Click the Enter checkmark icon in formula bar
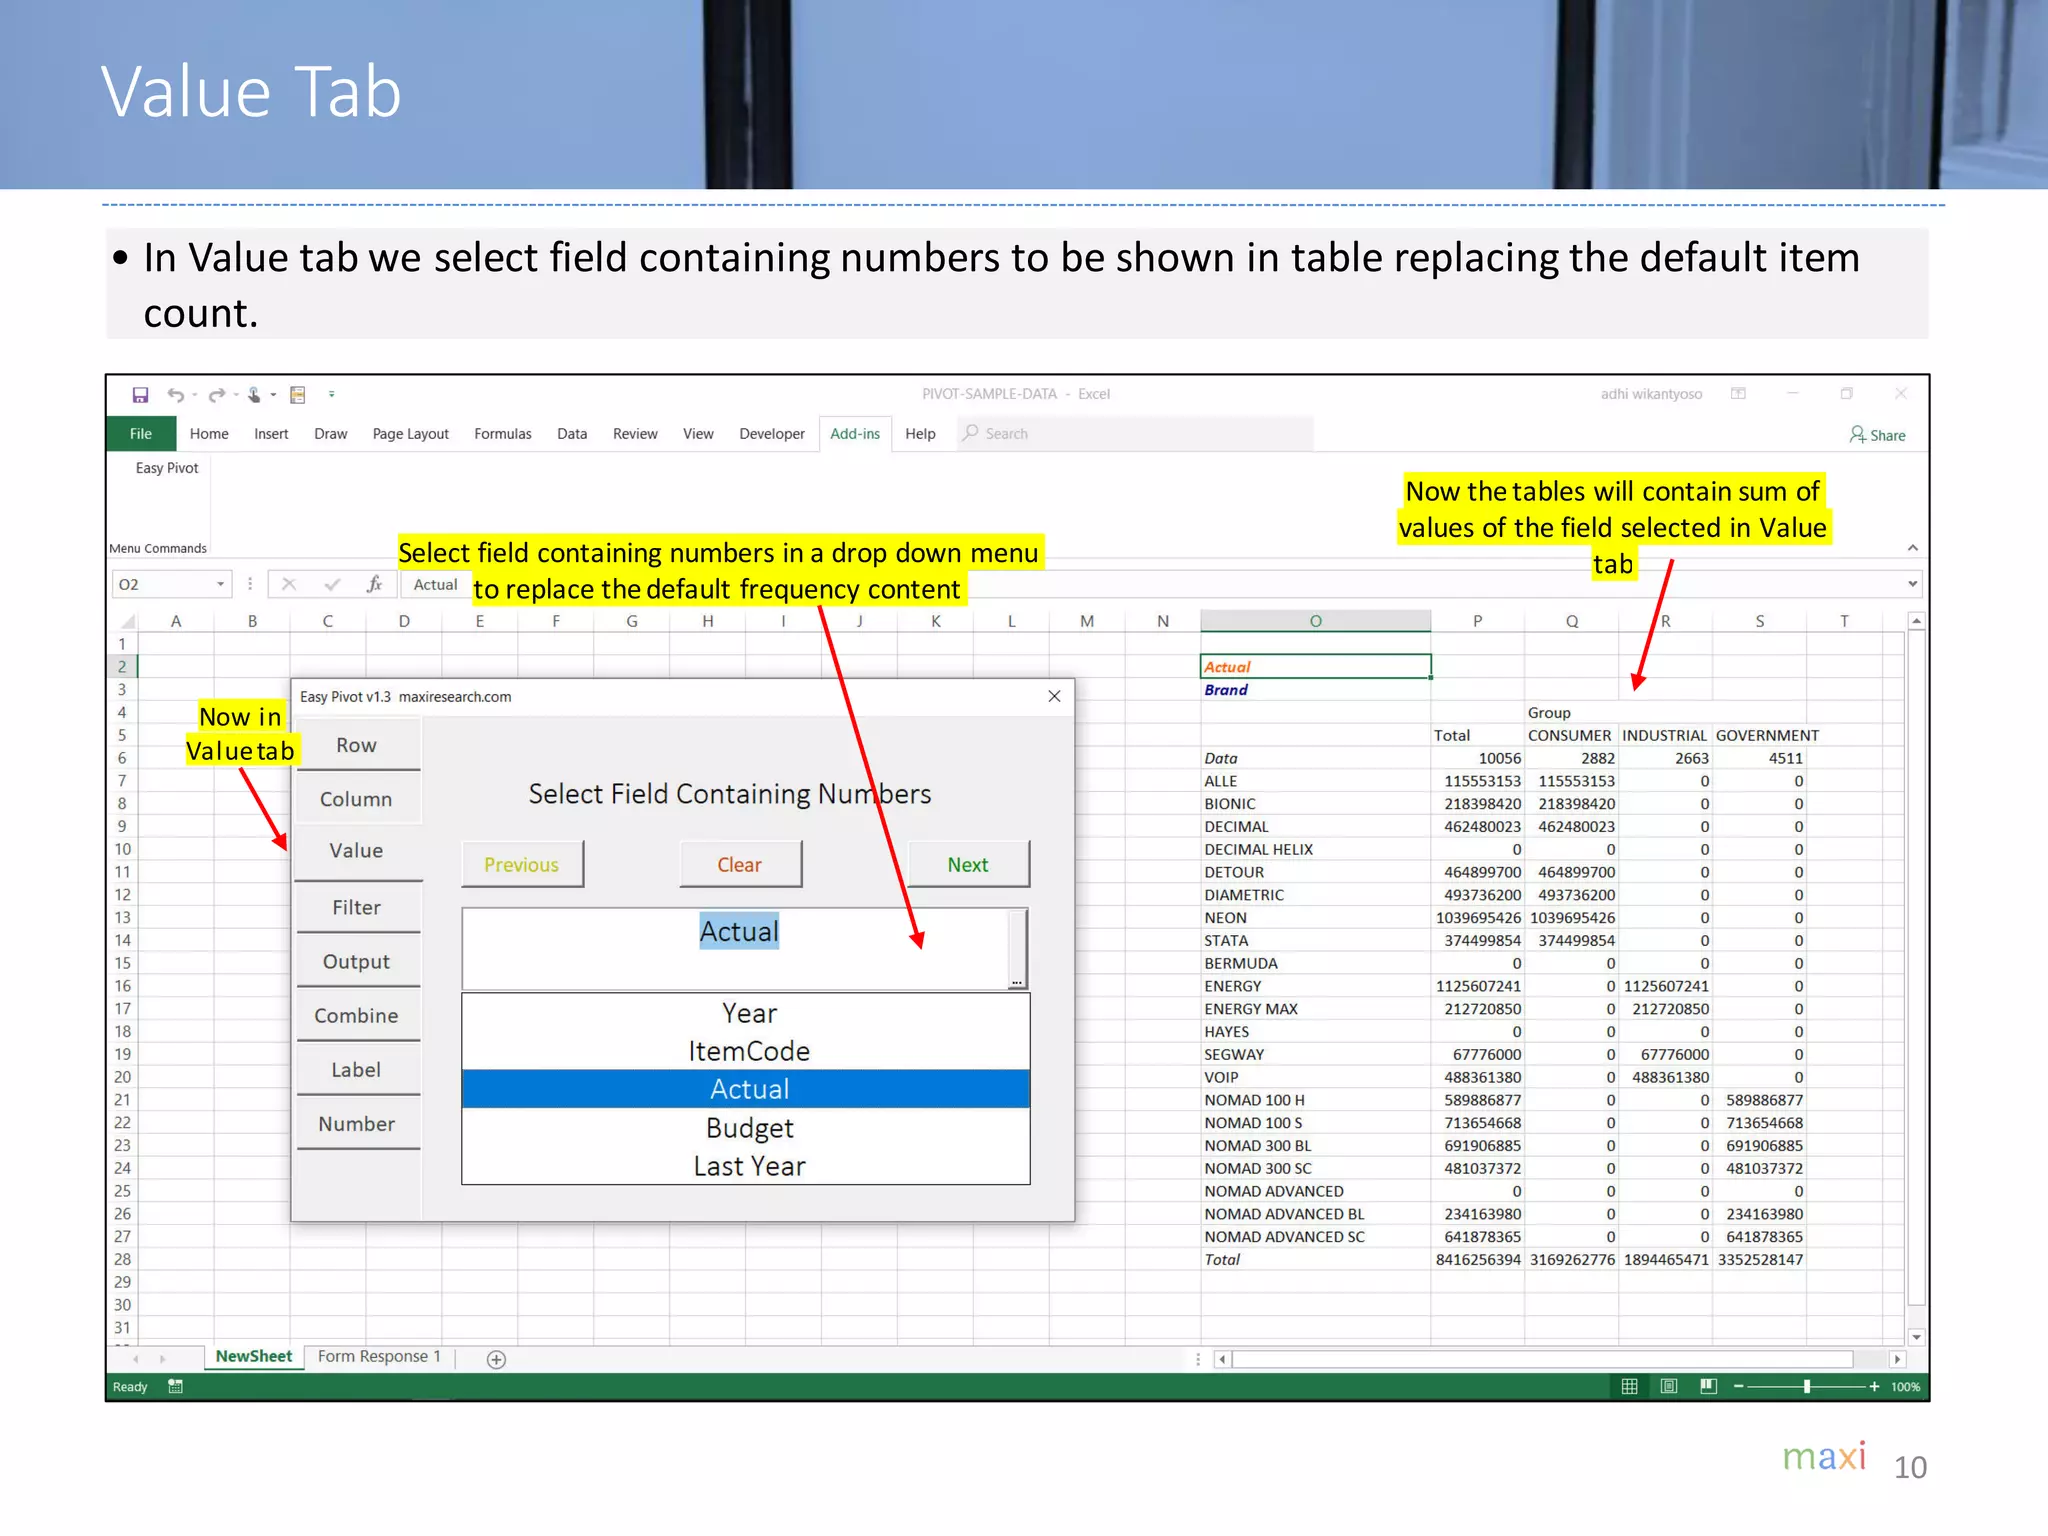The width and height of the screenshot is (2048, 1536). point(332,584)
